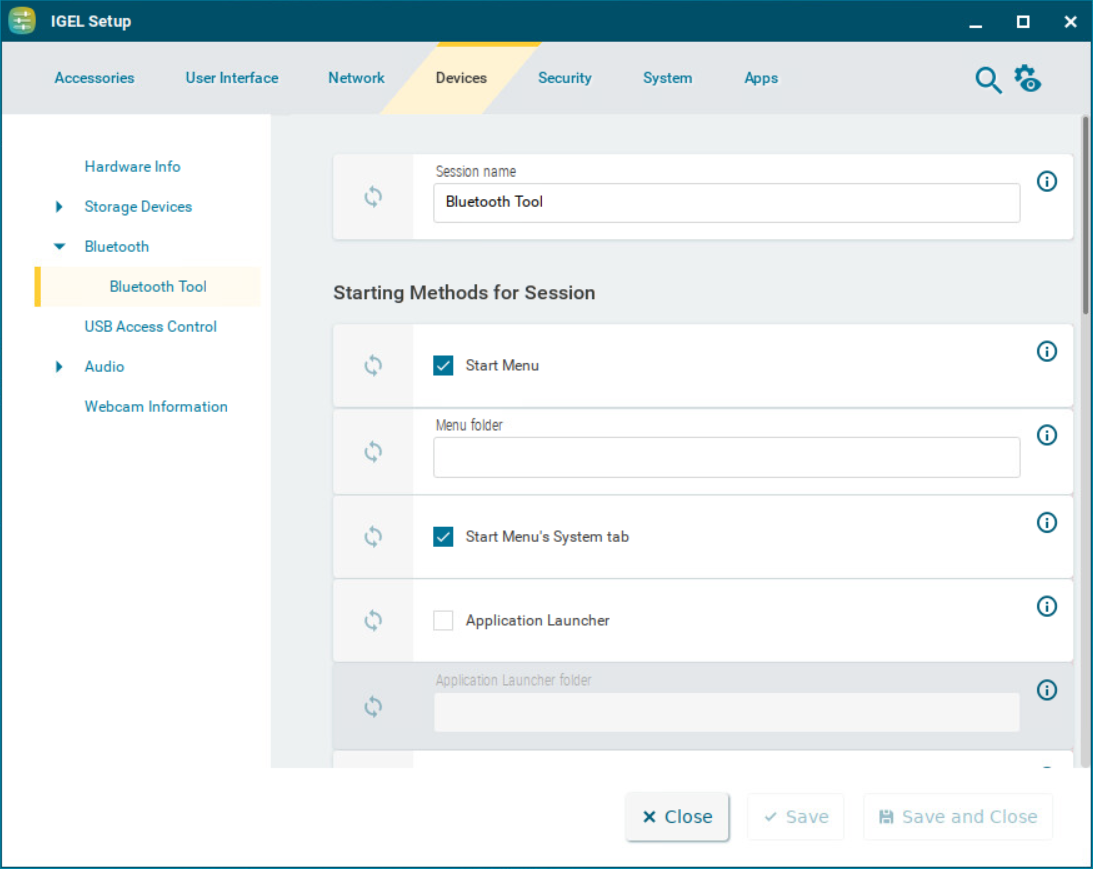The image size is (1093, 869).
Task: Uncheck the Start Menu checkbox
Action: tap(443, 366)
